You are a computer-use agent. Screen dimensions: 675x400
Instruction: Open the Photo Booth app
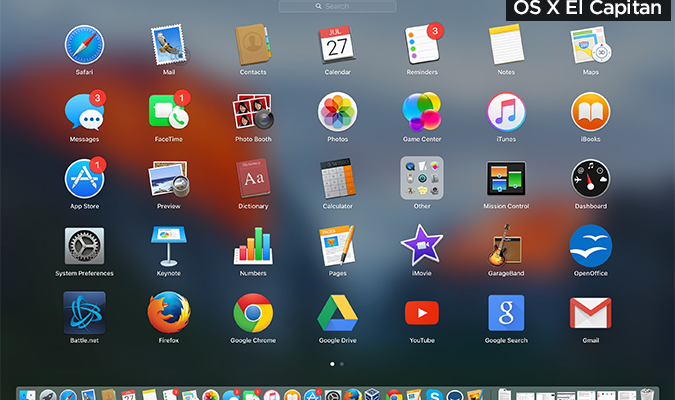tap(253, 112)
